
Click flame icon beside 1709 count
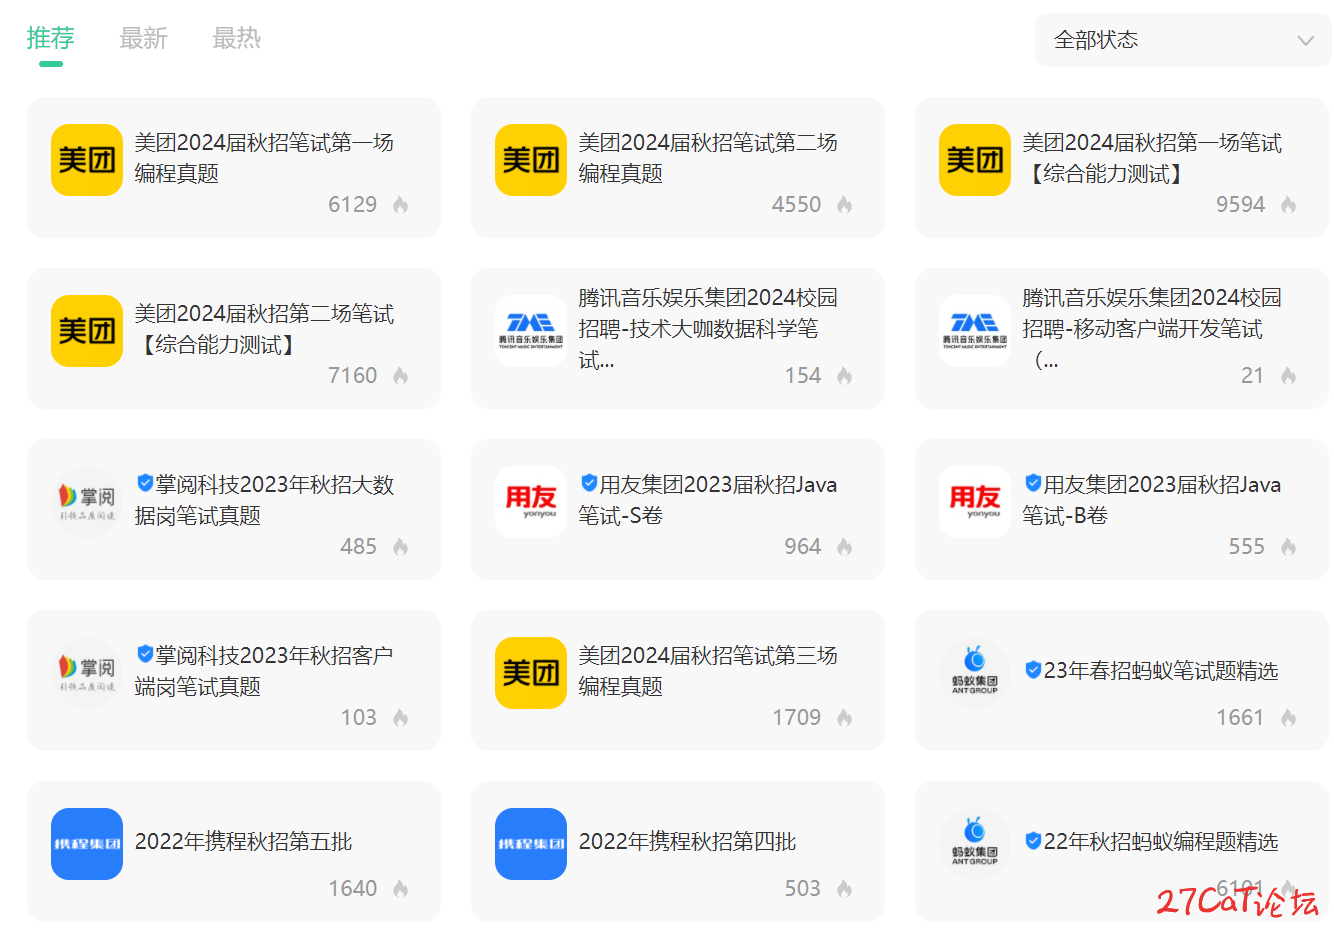(x=844, y=718)
